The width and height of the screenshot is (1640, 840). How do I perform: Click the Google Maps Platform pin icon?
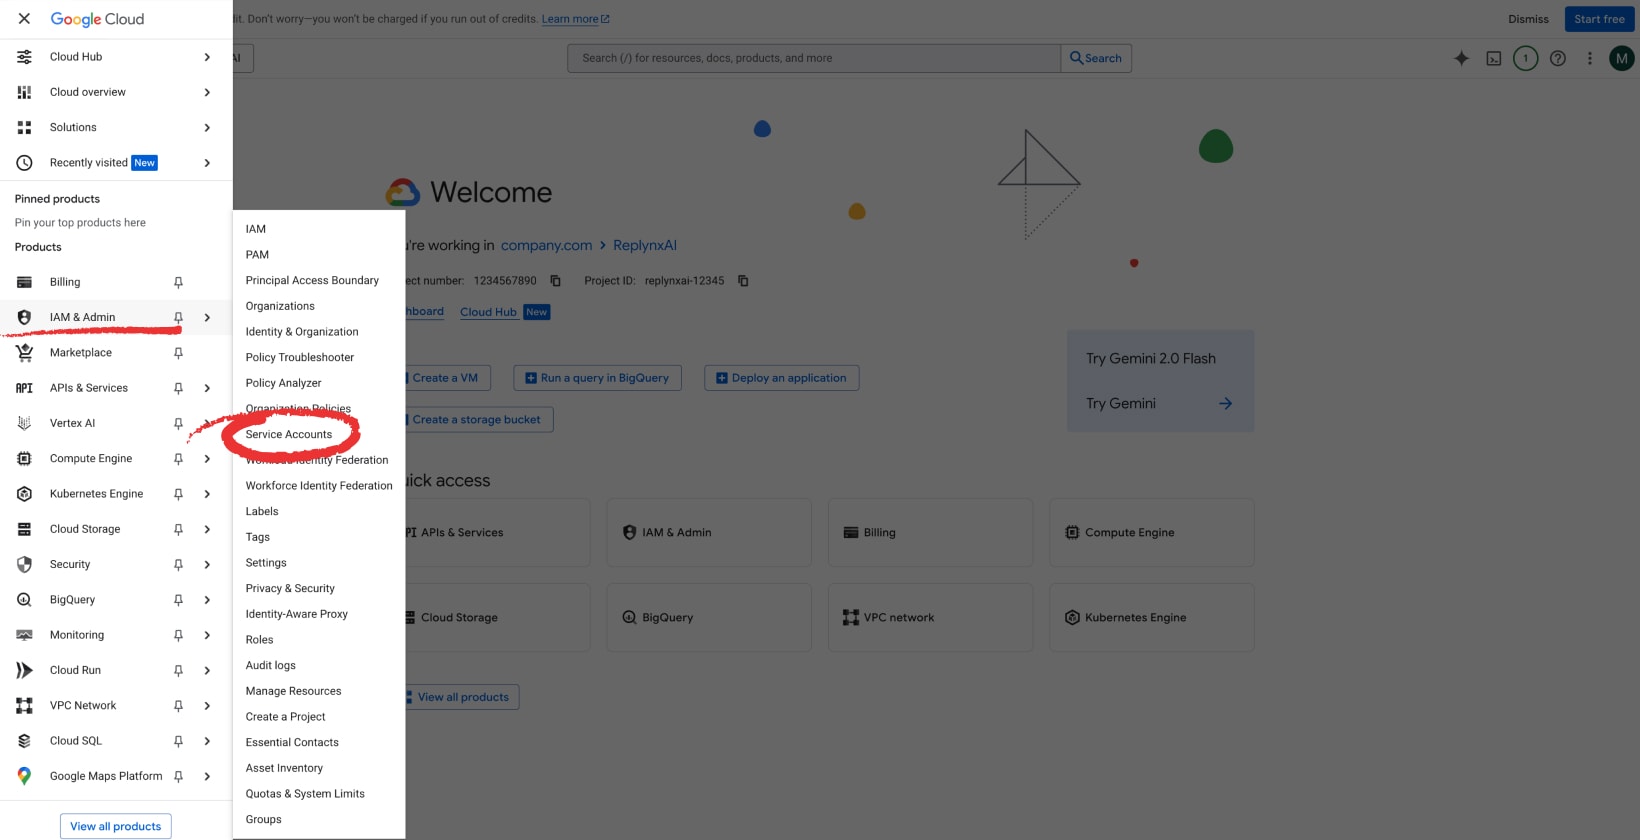pyautogui.click(x=24, y=776)
